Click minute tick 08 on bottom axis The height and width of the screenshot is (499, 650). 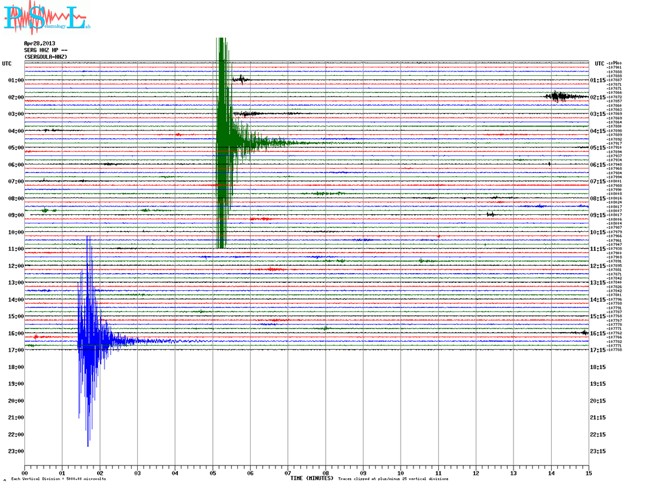click(325, 471)
